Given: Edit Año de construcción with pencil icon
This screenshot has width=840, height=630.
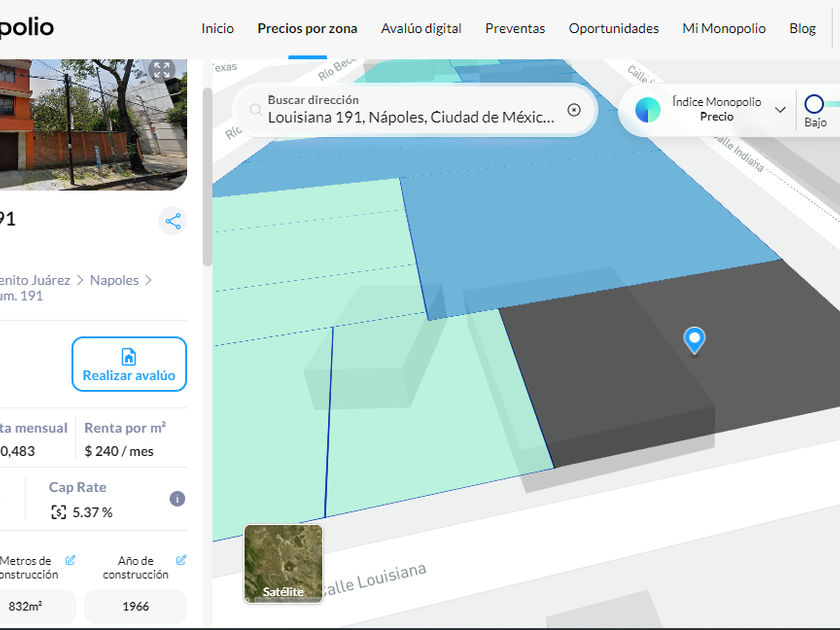Looking at the screenshot, I should pyautogui.click(x=181, y=560).
